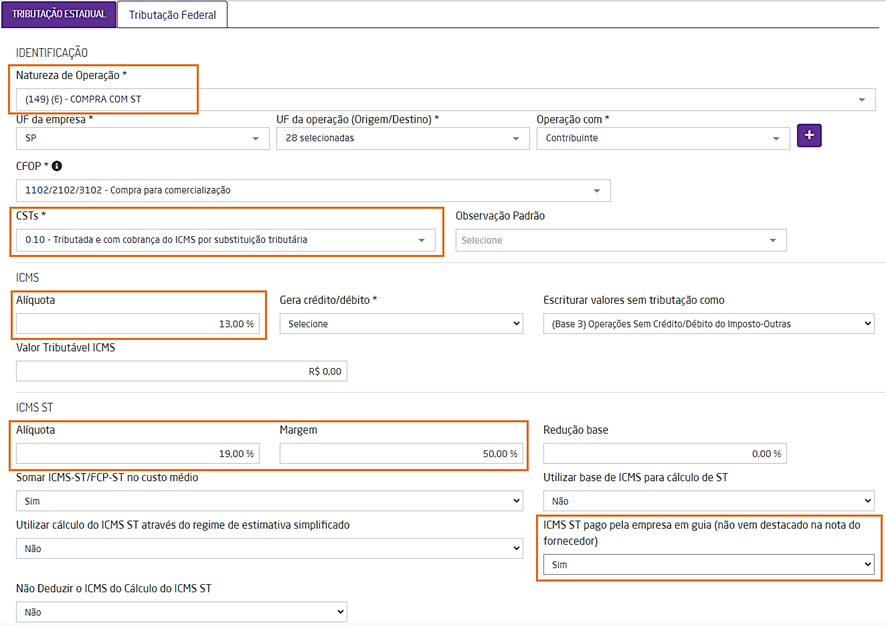Open Não Deduzir o ICMS dropdown
The width and height of the screenshot is (886, 625).
click(x=181, y=611)
